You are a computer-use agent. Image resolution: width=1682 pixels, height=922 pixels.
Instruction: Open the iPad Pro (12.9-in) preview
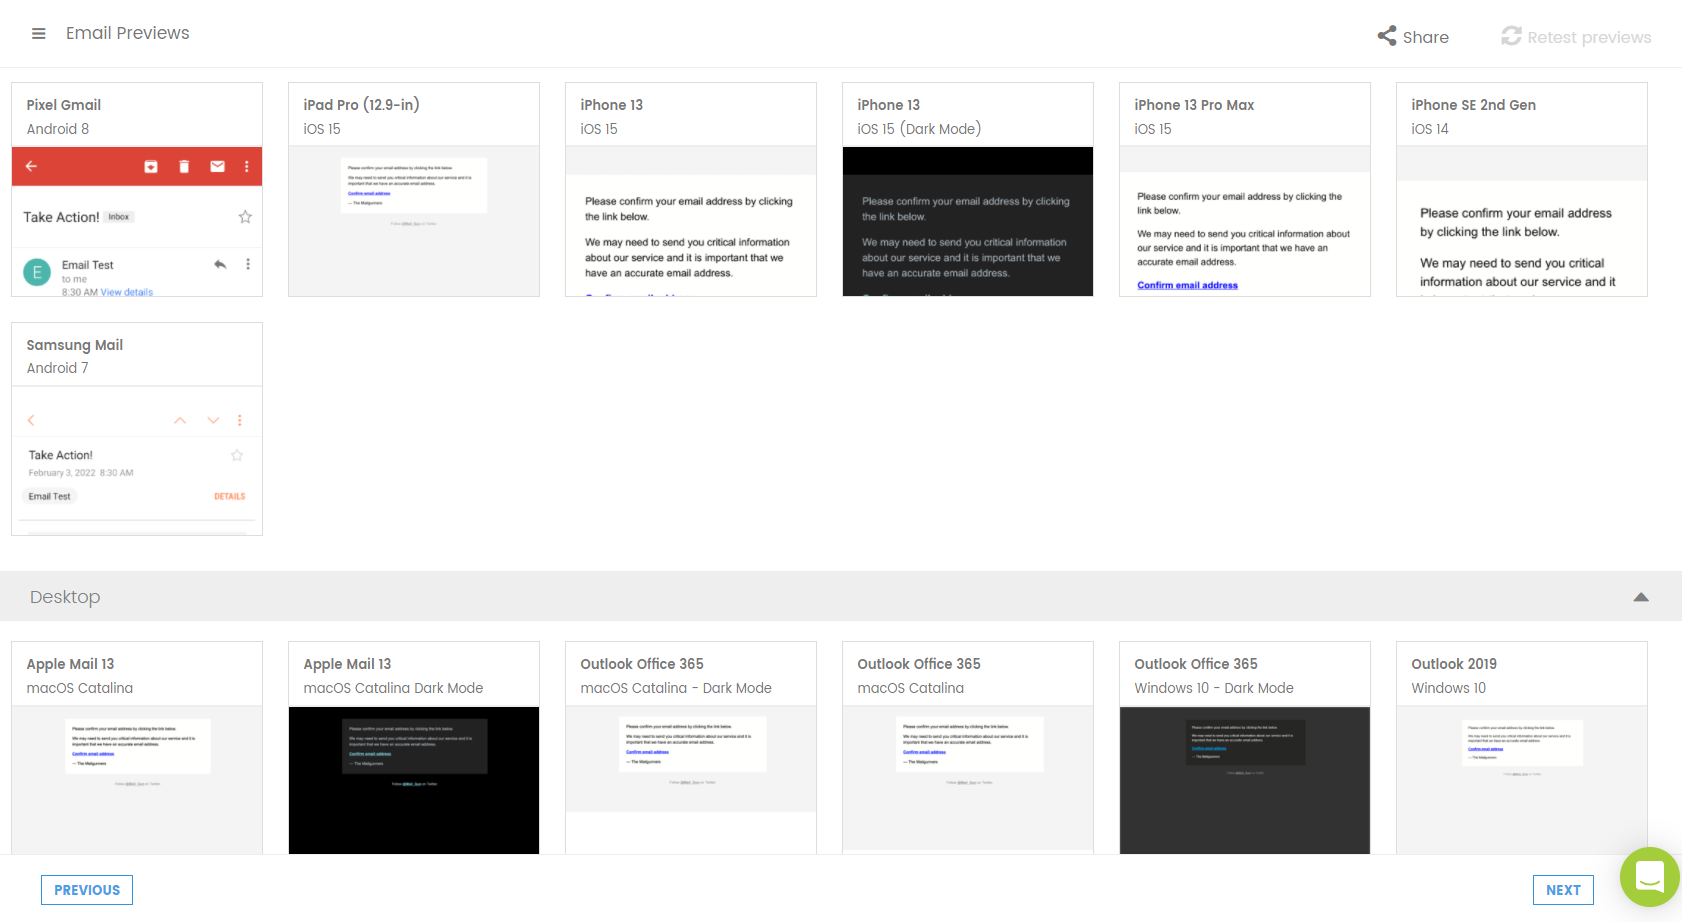(x=414, y=190)
